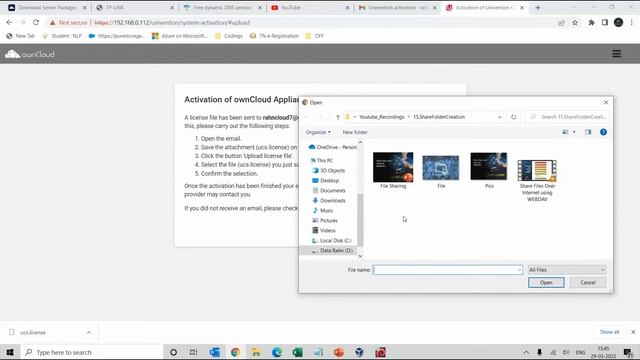The height and width of the screenshot is (360, 640).
Task: Open help in the Open dialog
Action: 603,132
